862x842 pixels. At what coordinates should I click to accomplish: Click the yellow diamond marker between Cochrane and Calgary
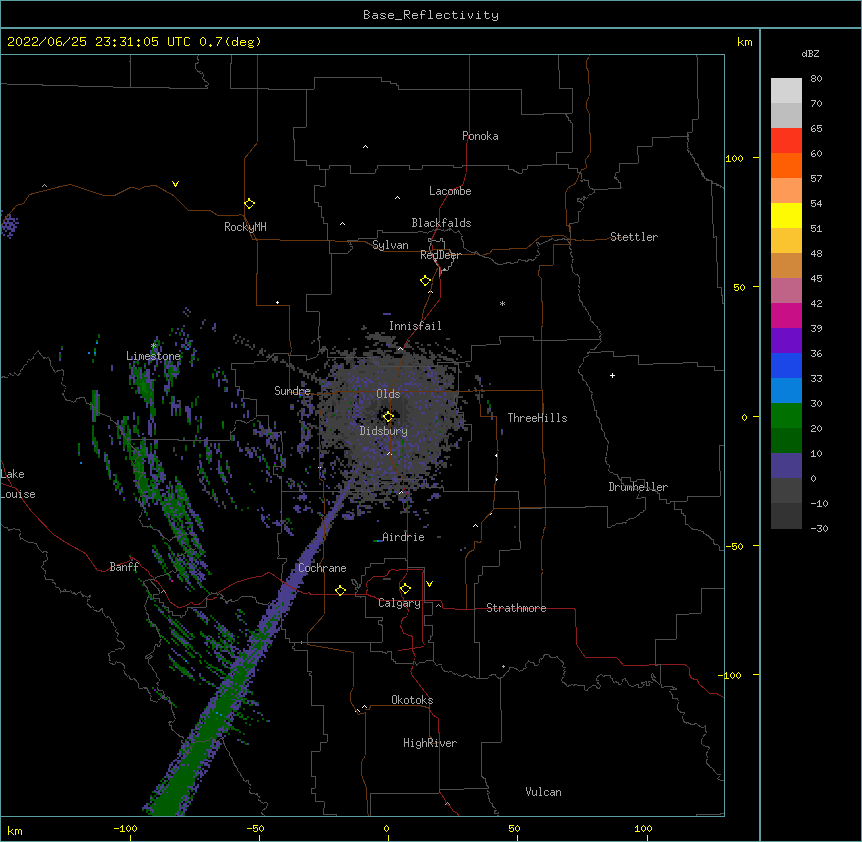click(x=340, y=590)
